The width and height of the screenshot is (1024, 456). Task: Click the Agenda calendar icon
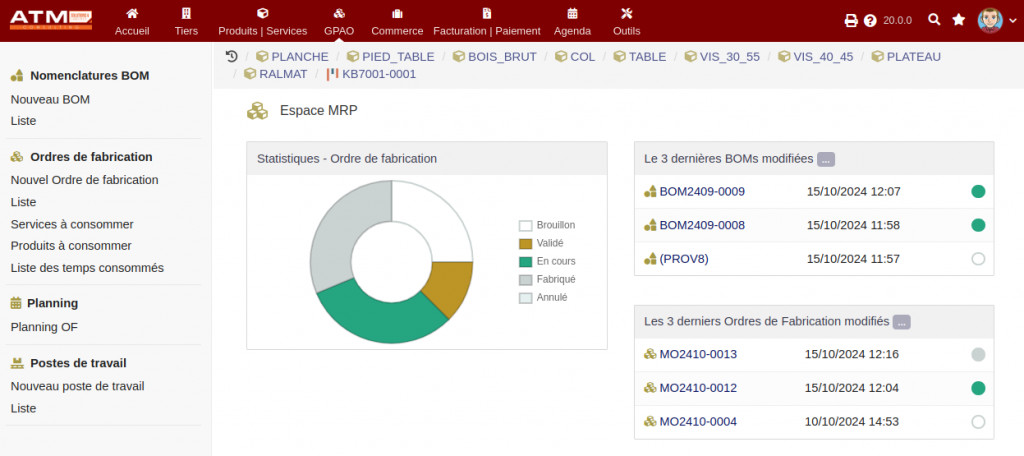pyautogui.click(x=572, y=14)
